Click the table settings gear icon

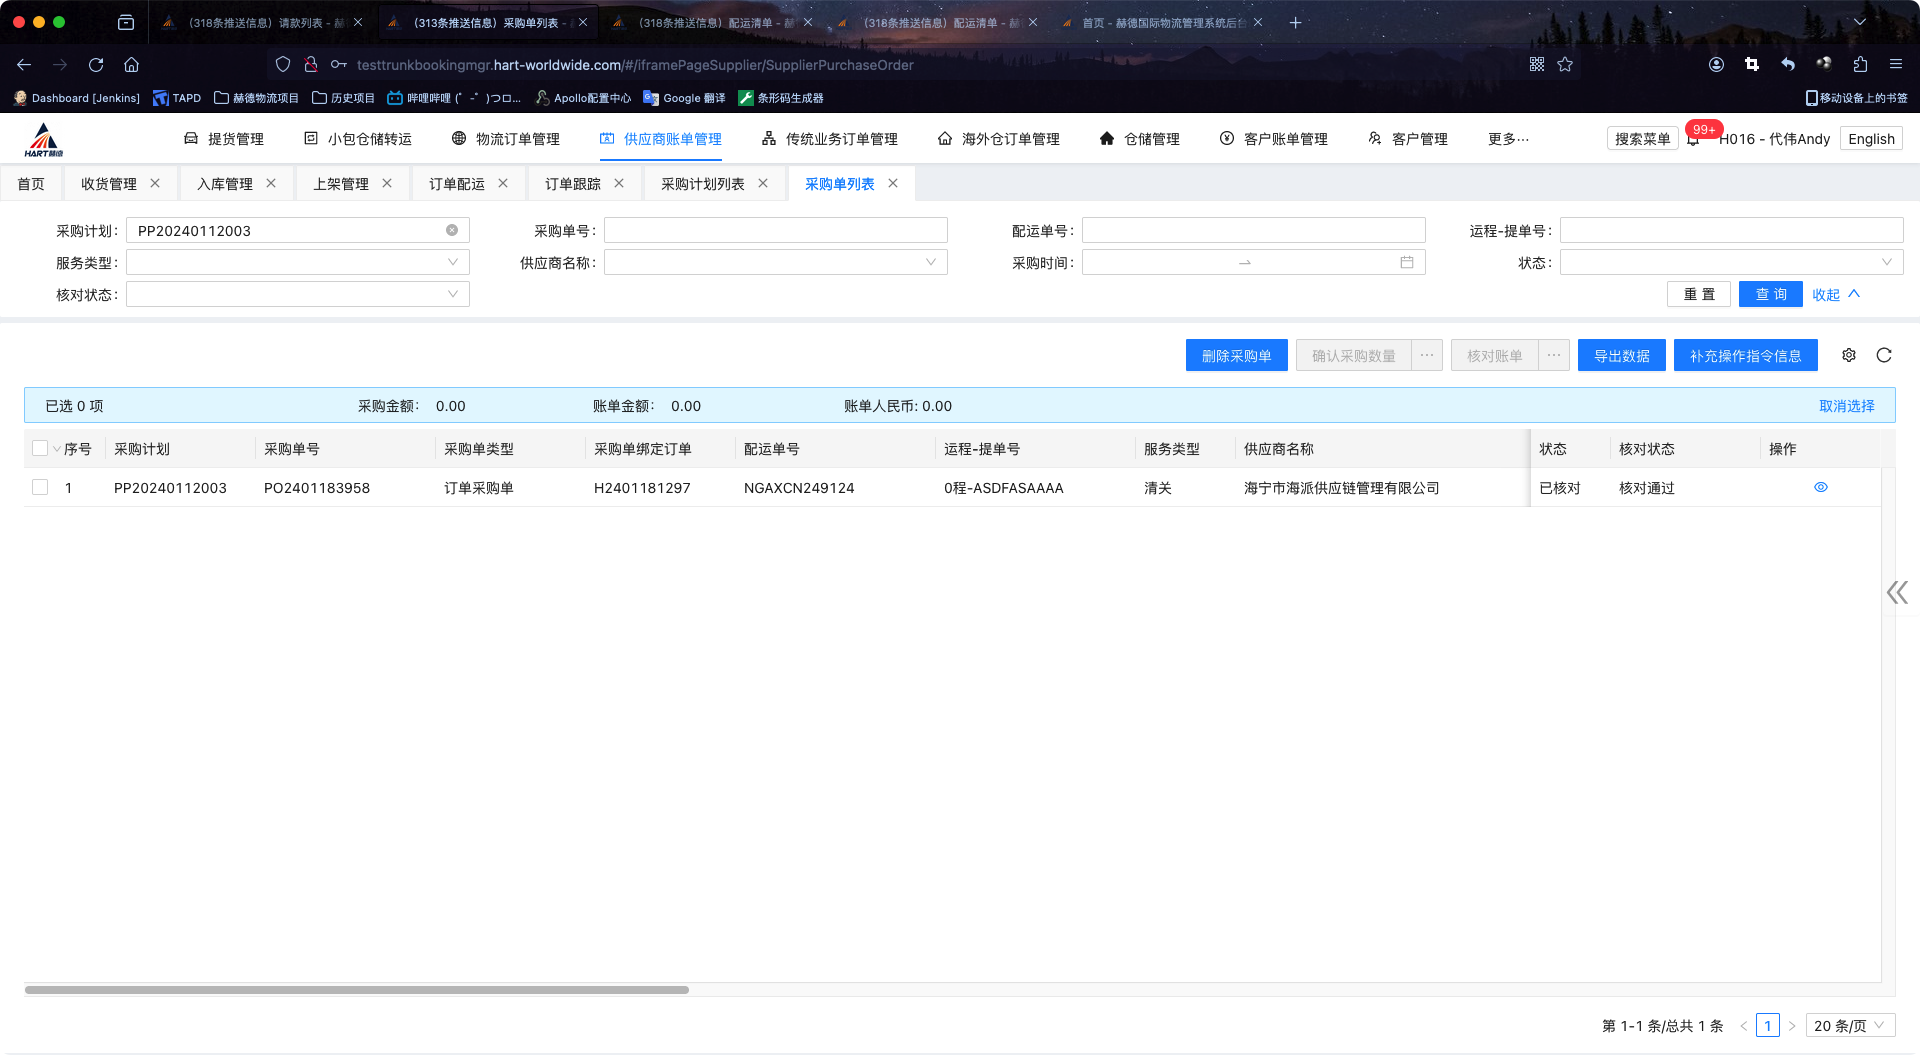click(x=1849, y=355)
